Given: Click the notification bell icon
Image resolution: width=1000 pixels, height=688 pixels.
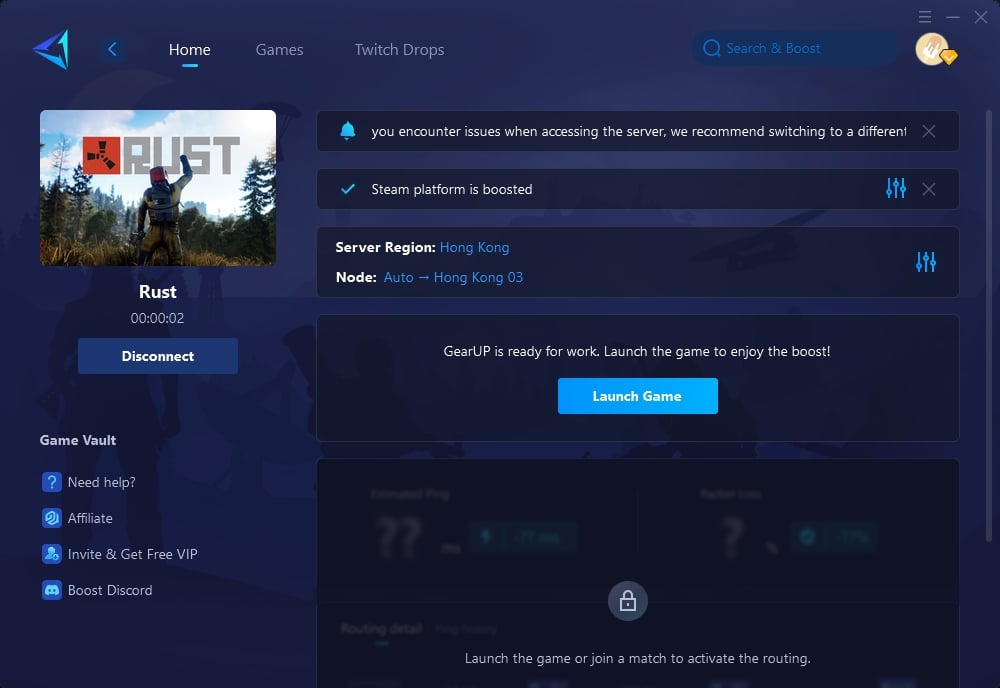Looking at the screenshot, I should click(348, 131).
